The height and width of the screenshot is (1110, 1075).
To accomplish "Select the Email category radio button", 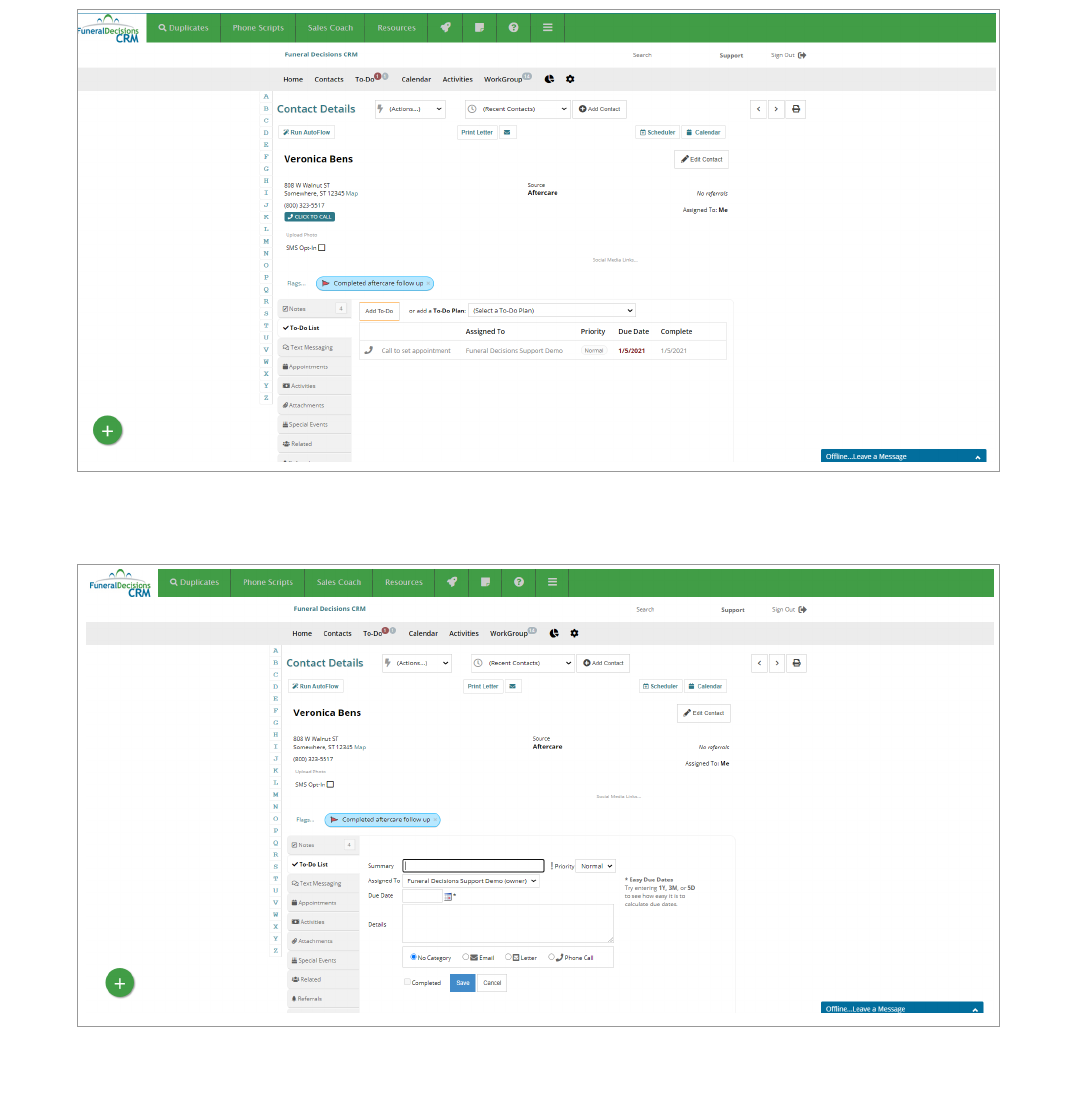I will pyautogui.click(x=466, y=957).
